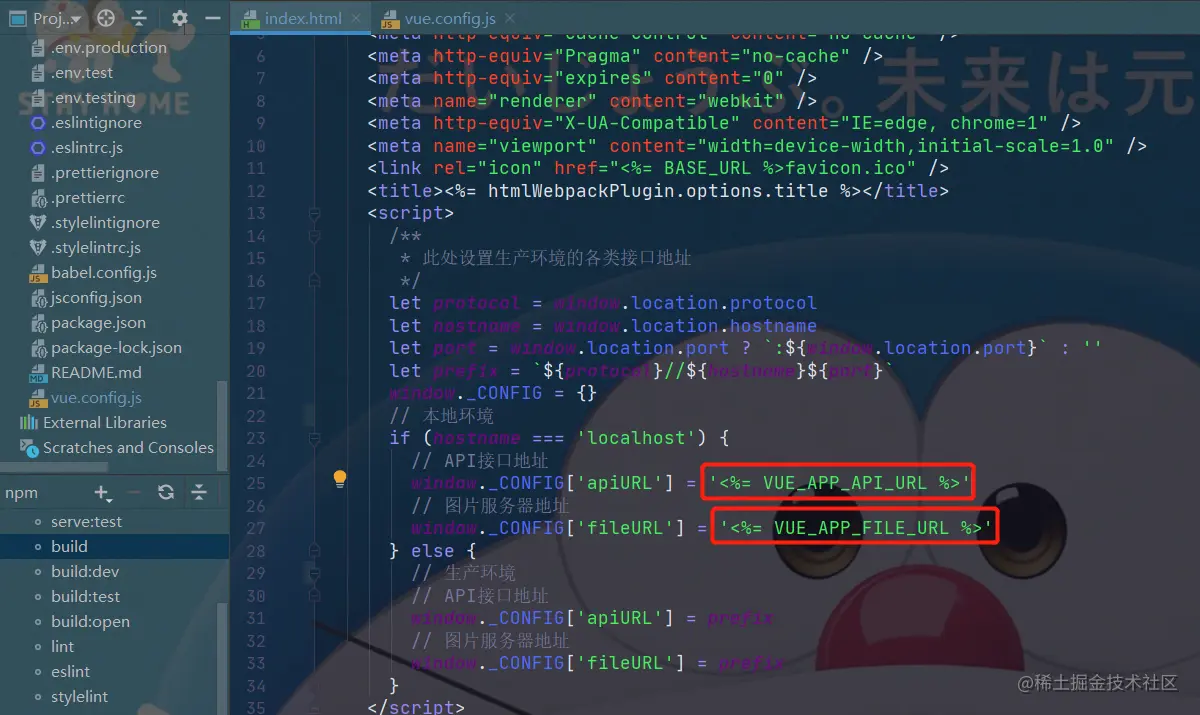The width and height of the screenshot is (1200, 715).
Task: Select the stylelint npm script
Action: click(x=80, y=697)
